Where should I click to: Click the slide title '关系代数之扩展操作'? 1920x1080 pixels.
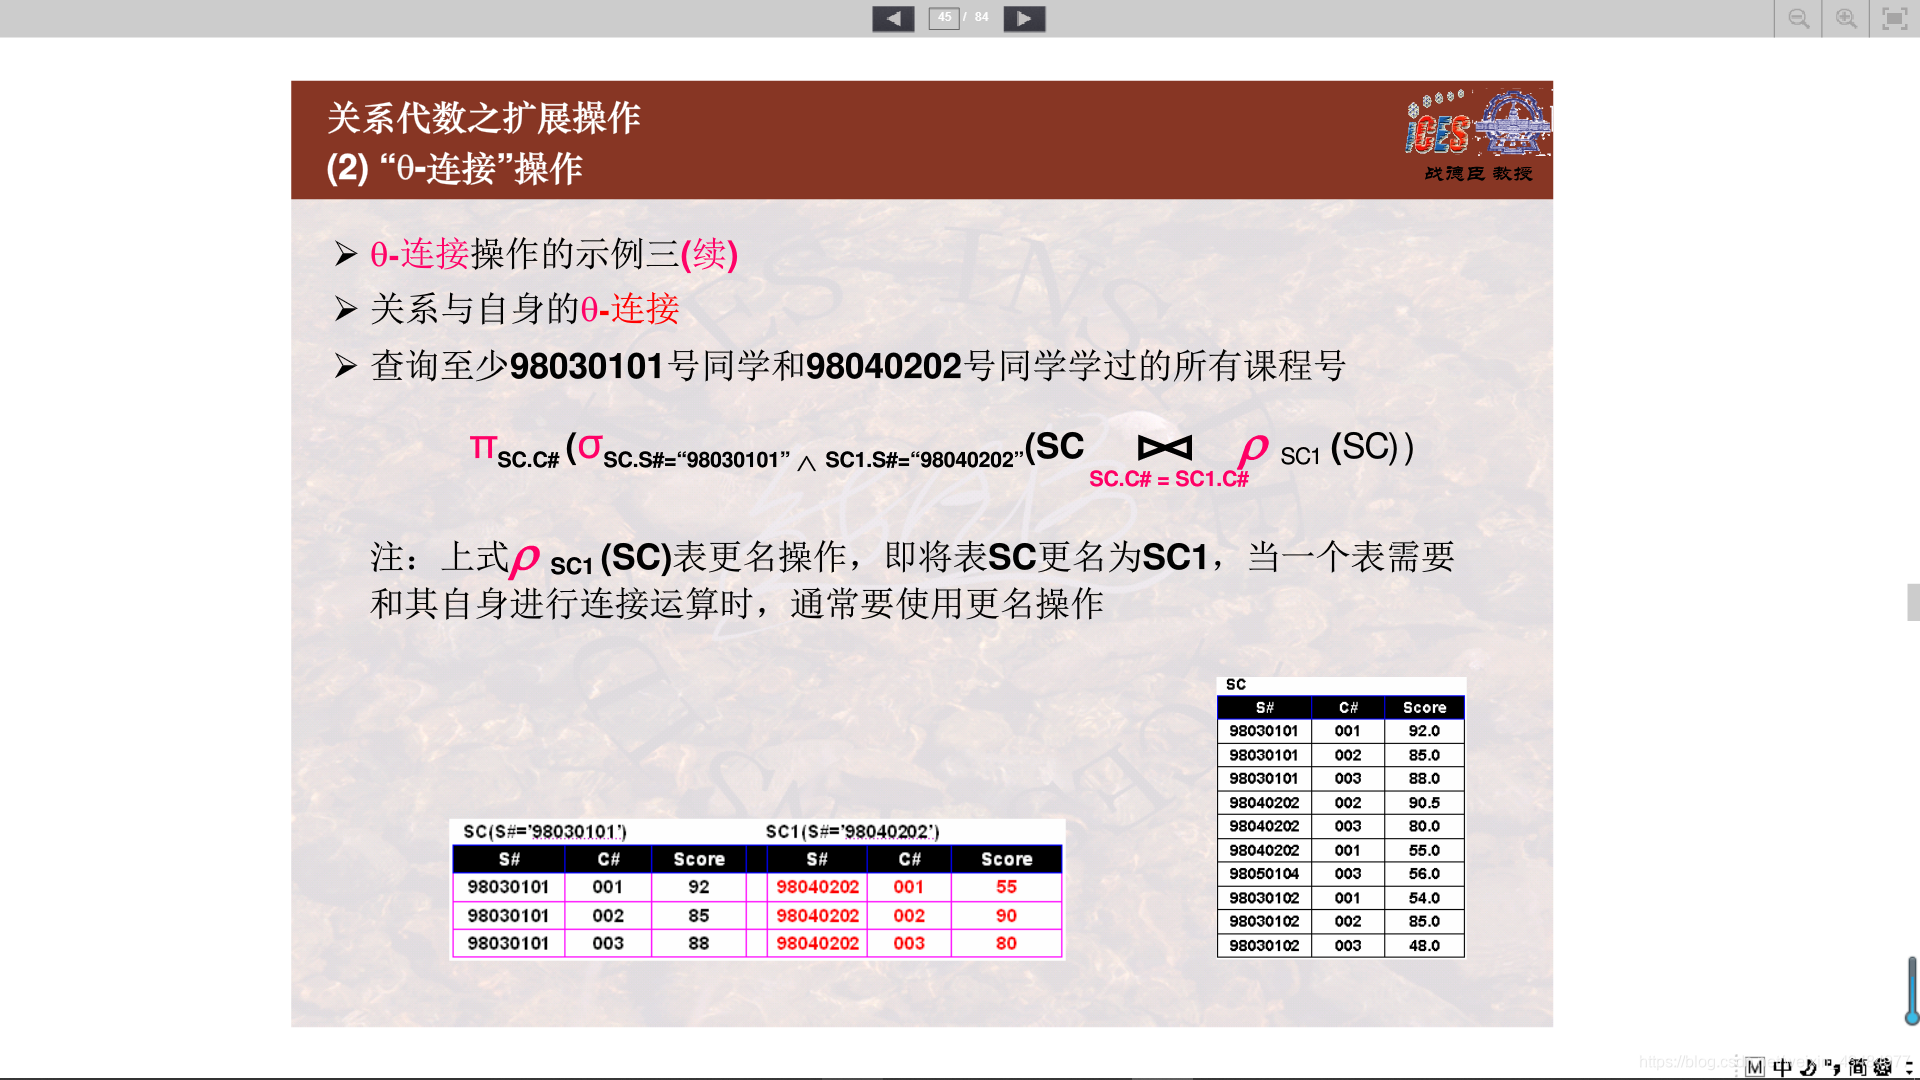(484, 118)
